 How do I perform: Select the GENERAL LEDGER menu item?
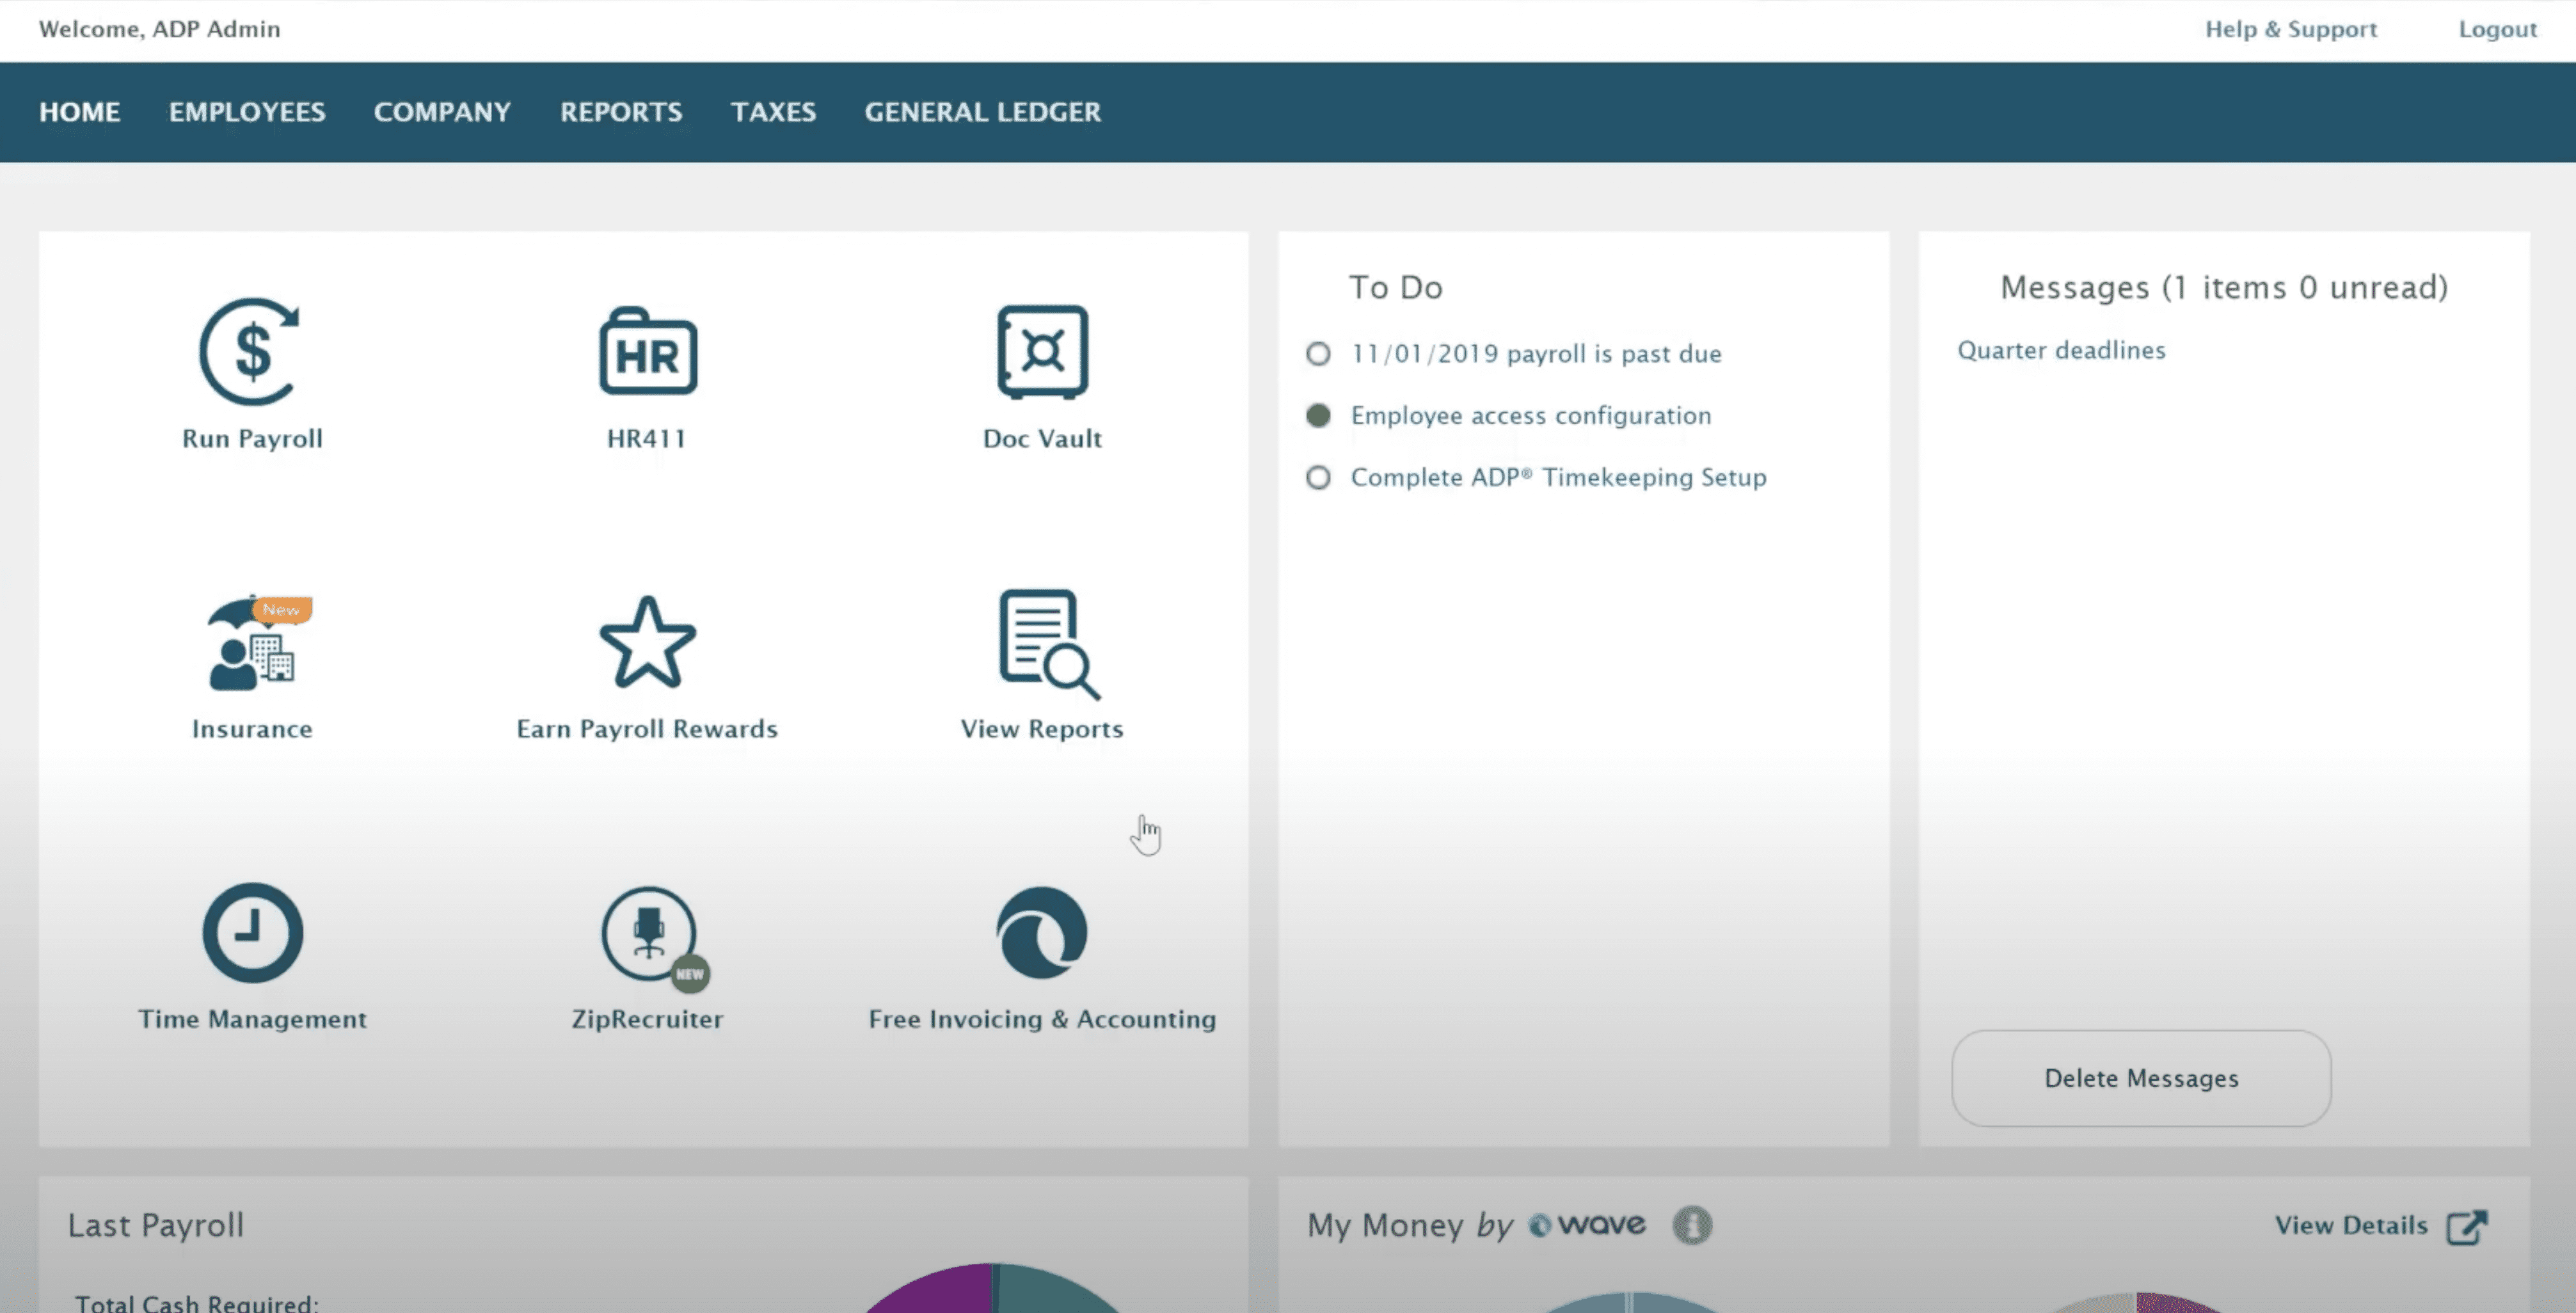[x=983, y=112]
